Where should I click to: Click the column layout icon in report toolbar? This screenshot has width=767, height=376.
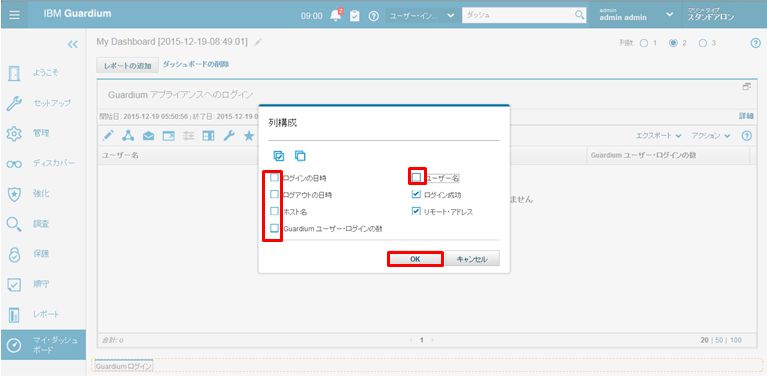209,136
